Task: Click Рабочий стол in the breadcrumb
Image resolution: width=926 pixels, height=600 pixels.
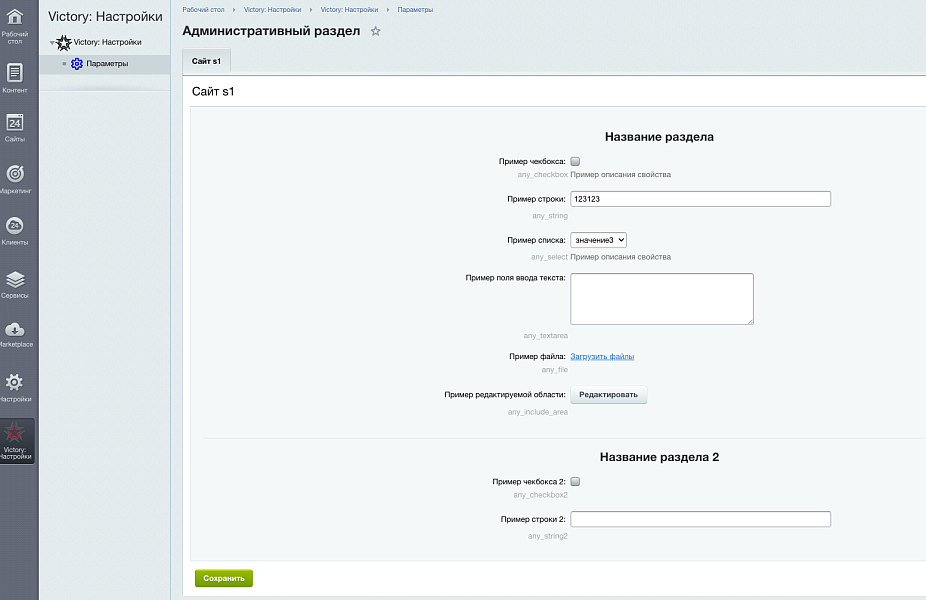Action: pos(203,8)
